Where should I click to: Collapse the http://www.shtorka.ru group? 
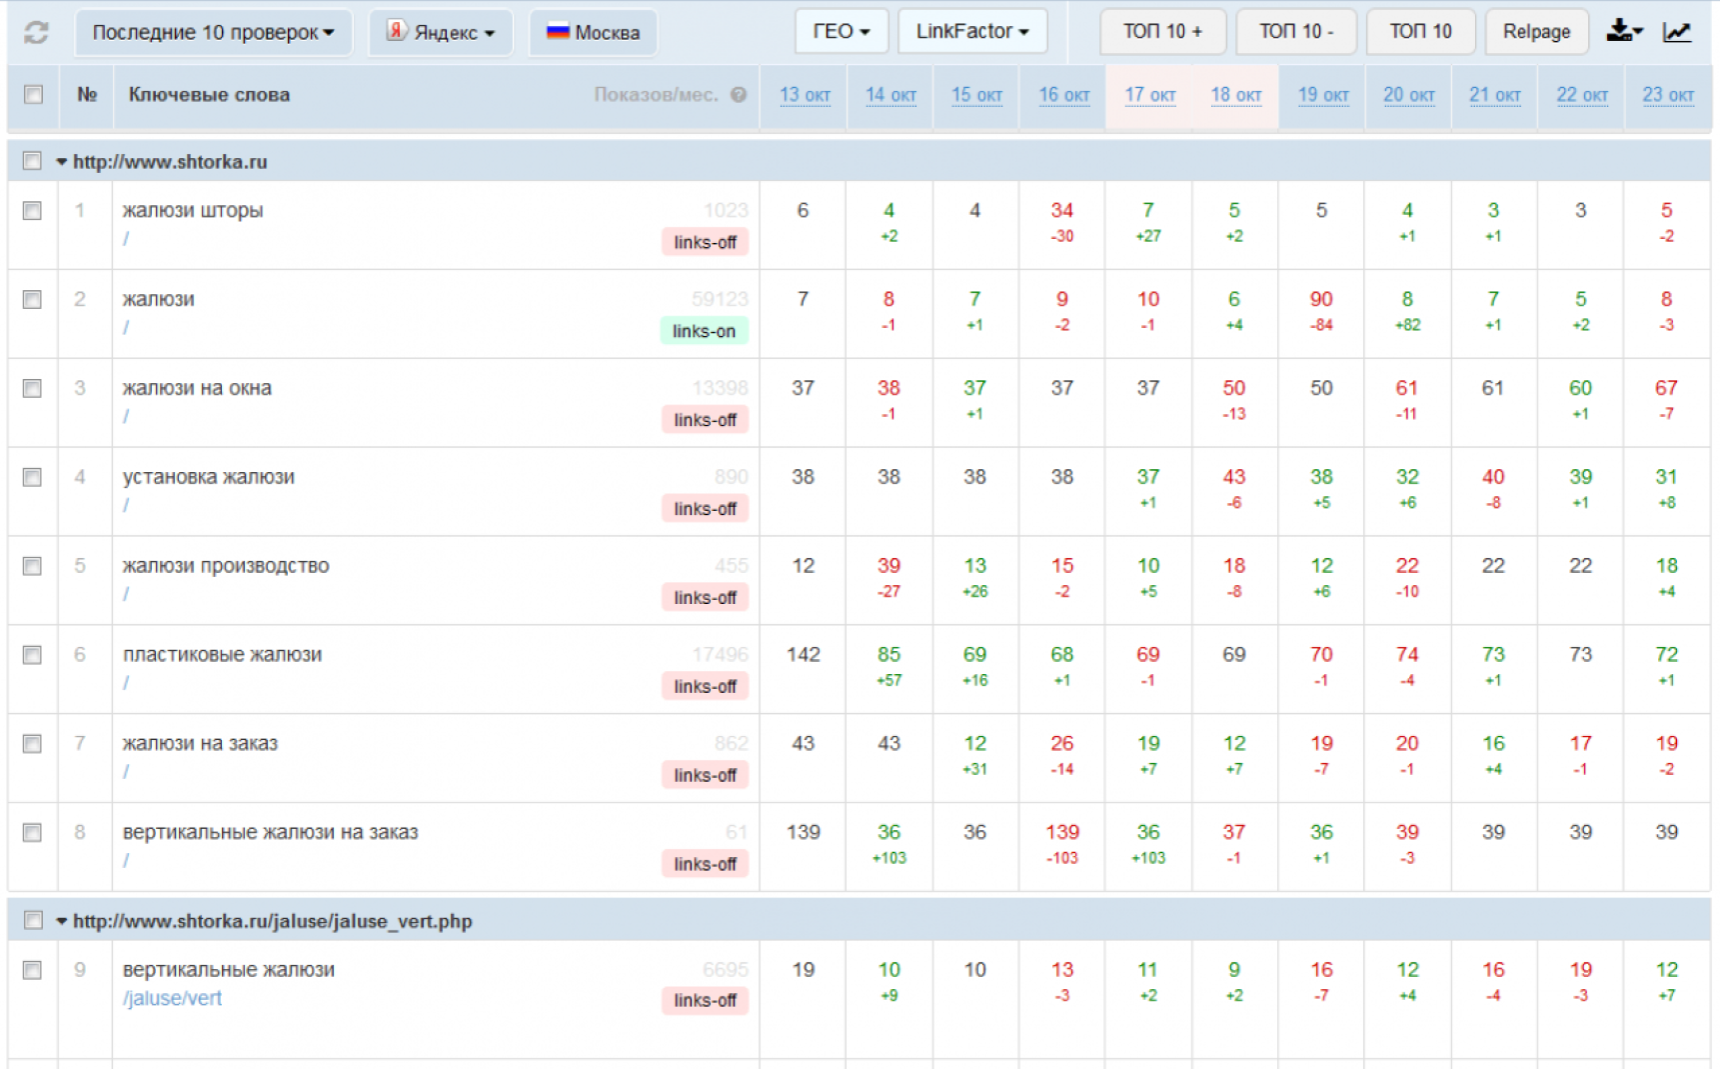(x=62, y=162)
